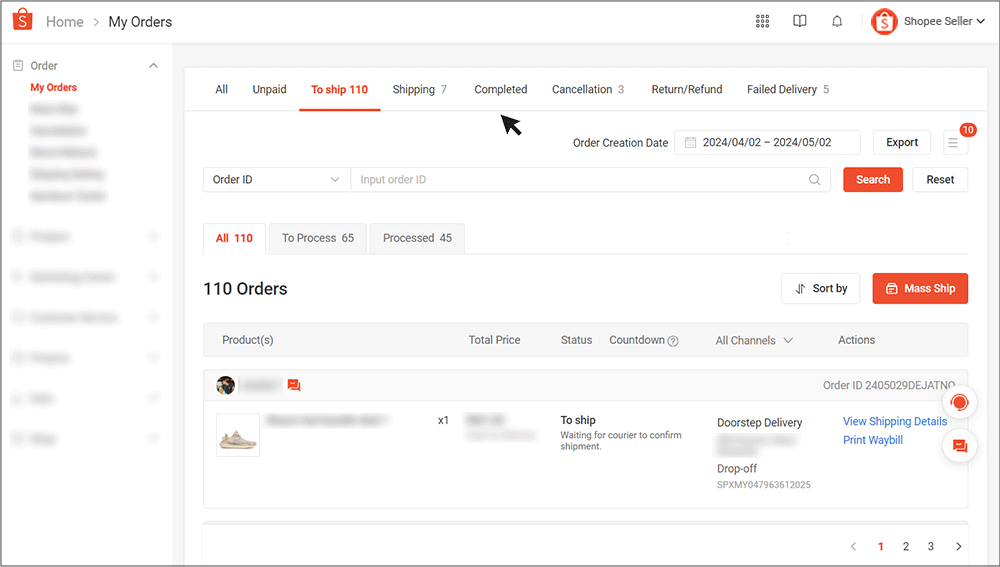Screen dimensions: 1000x567
Task: Switch to the Unpaid tab
Action: pos(269,89)
